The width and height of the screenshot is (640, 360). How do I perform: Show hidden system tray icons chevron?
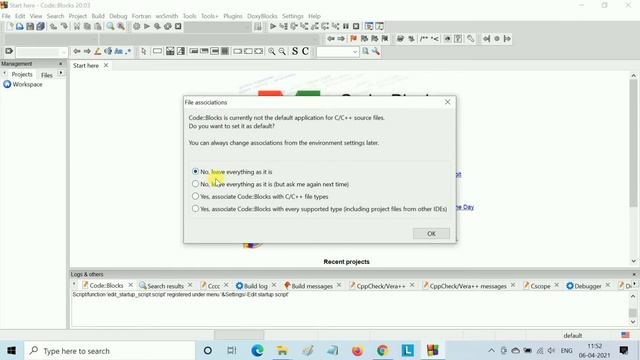coord(491,351)
